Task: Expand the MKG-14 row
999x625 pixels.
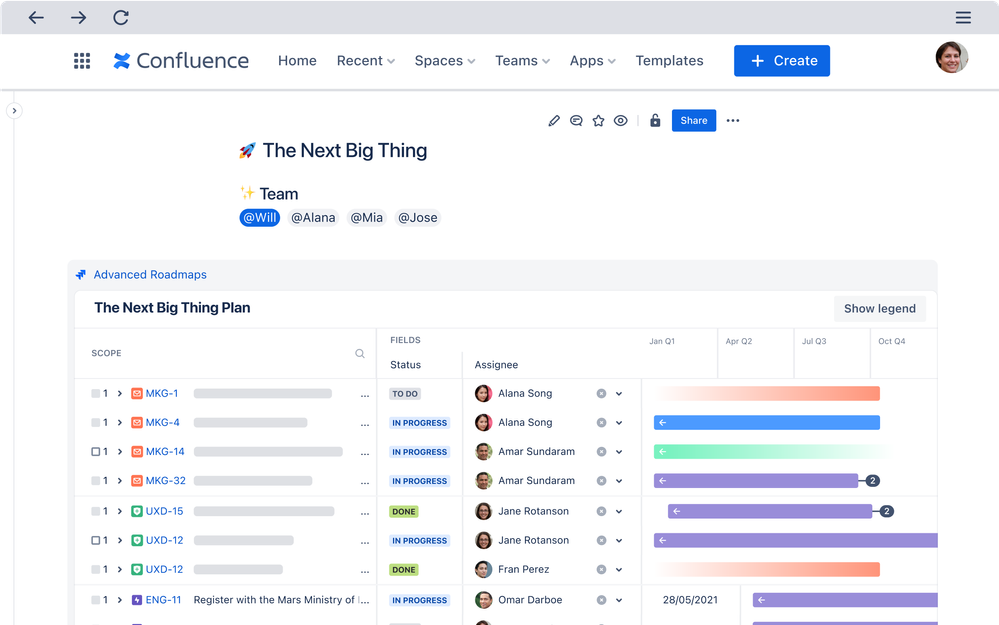Action: tap(119, 452)
